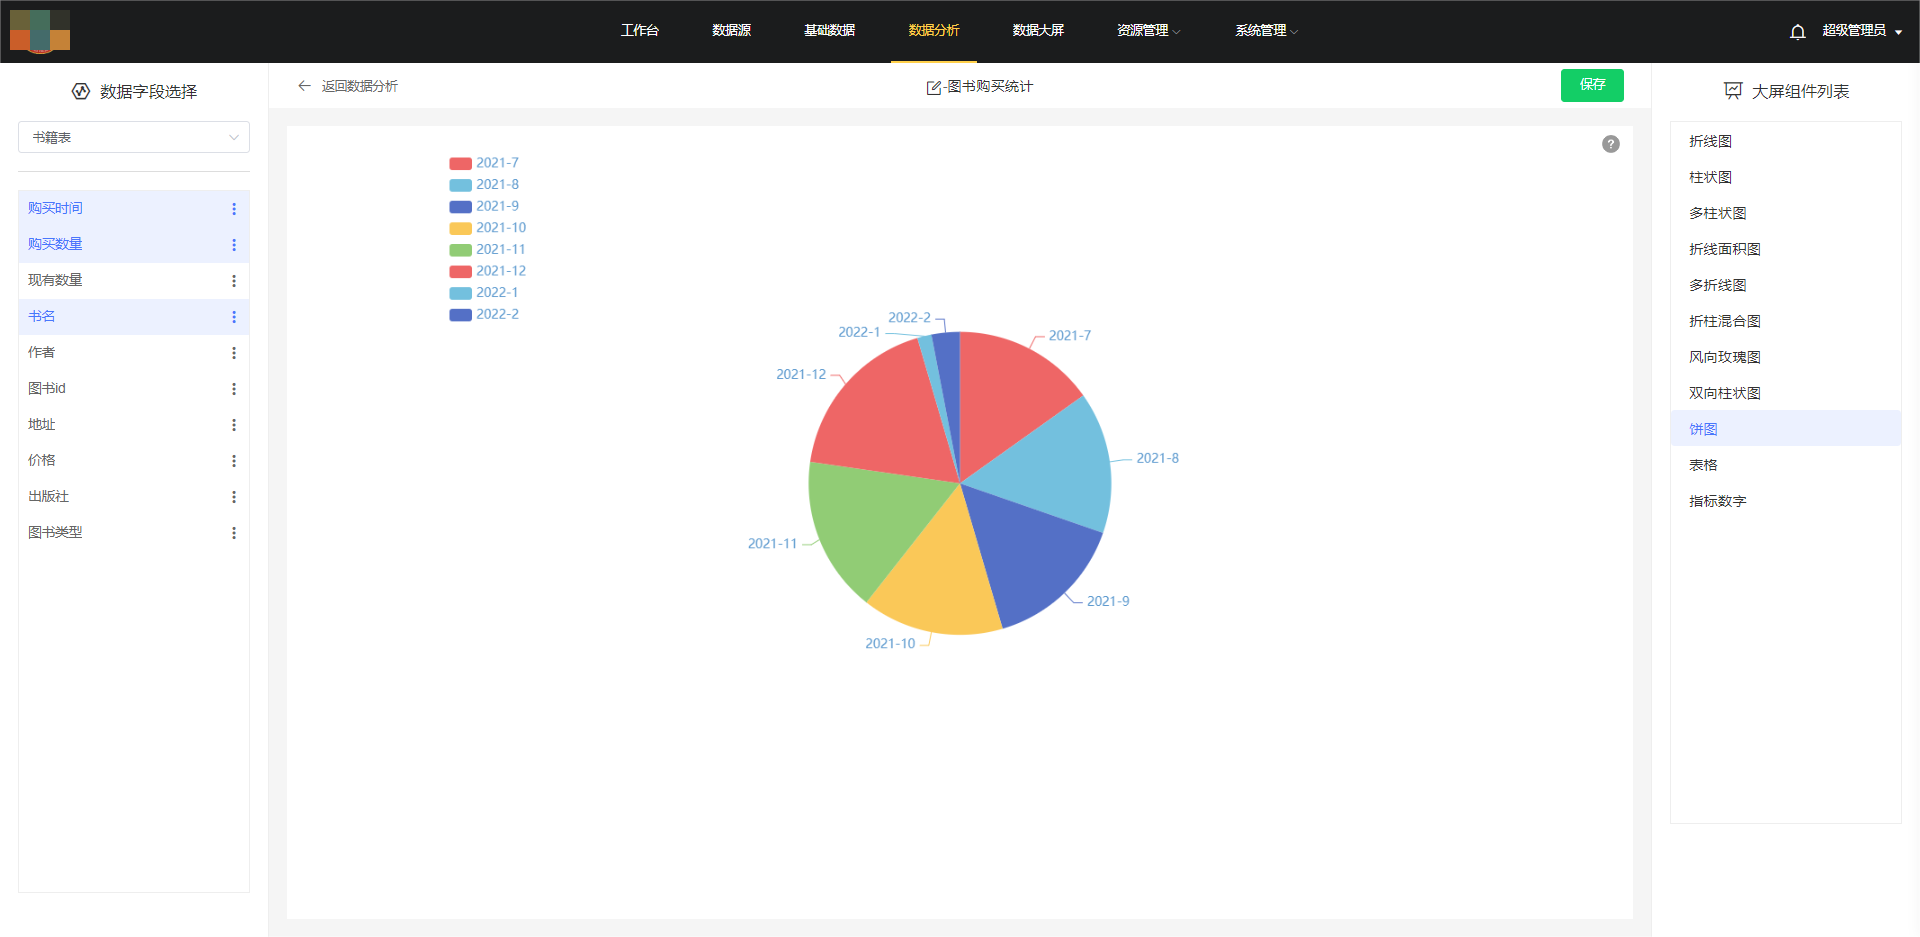Open options menu for 作者 field
This screenshot has height=937, width=1920.
pyautogui.click(x=234, y=353)
